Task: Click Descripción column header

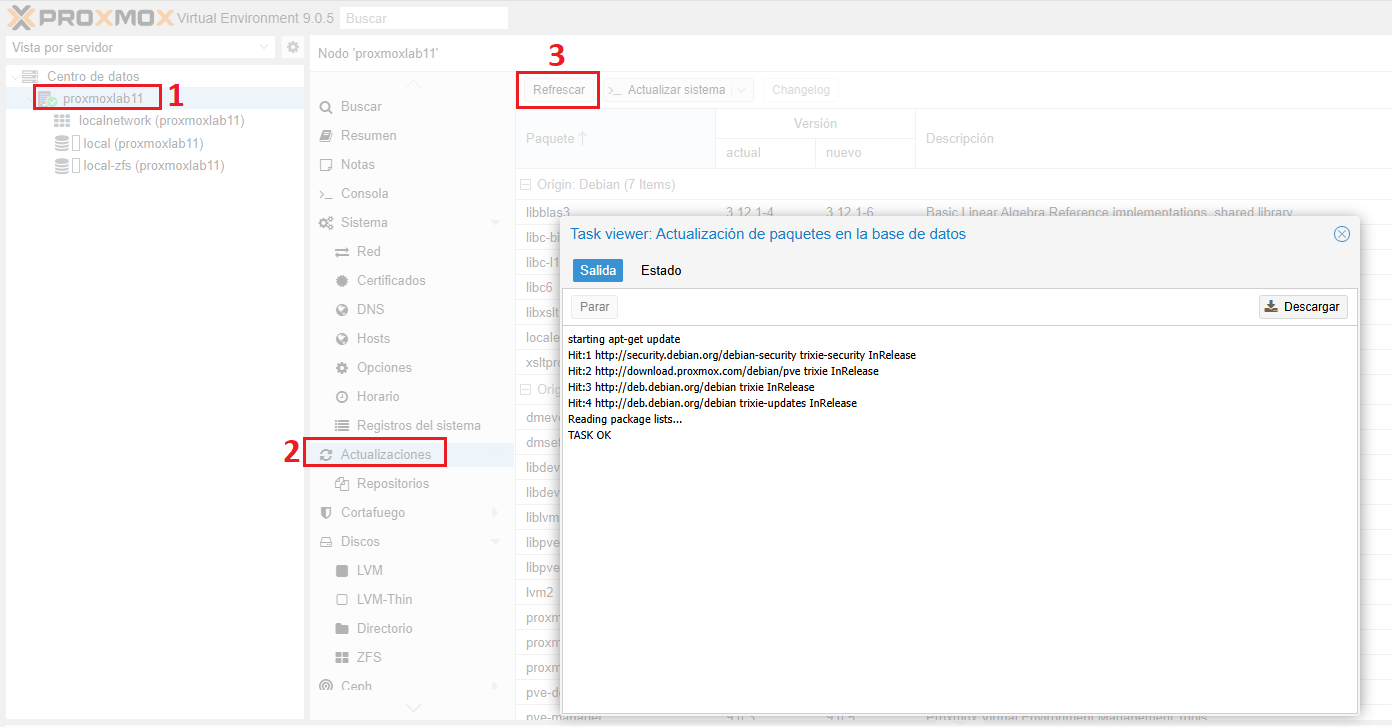Action: click(1153, 139)
